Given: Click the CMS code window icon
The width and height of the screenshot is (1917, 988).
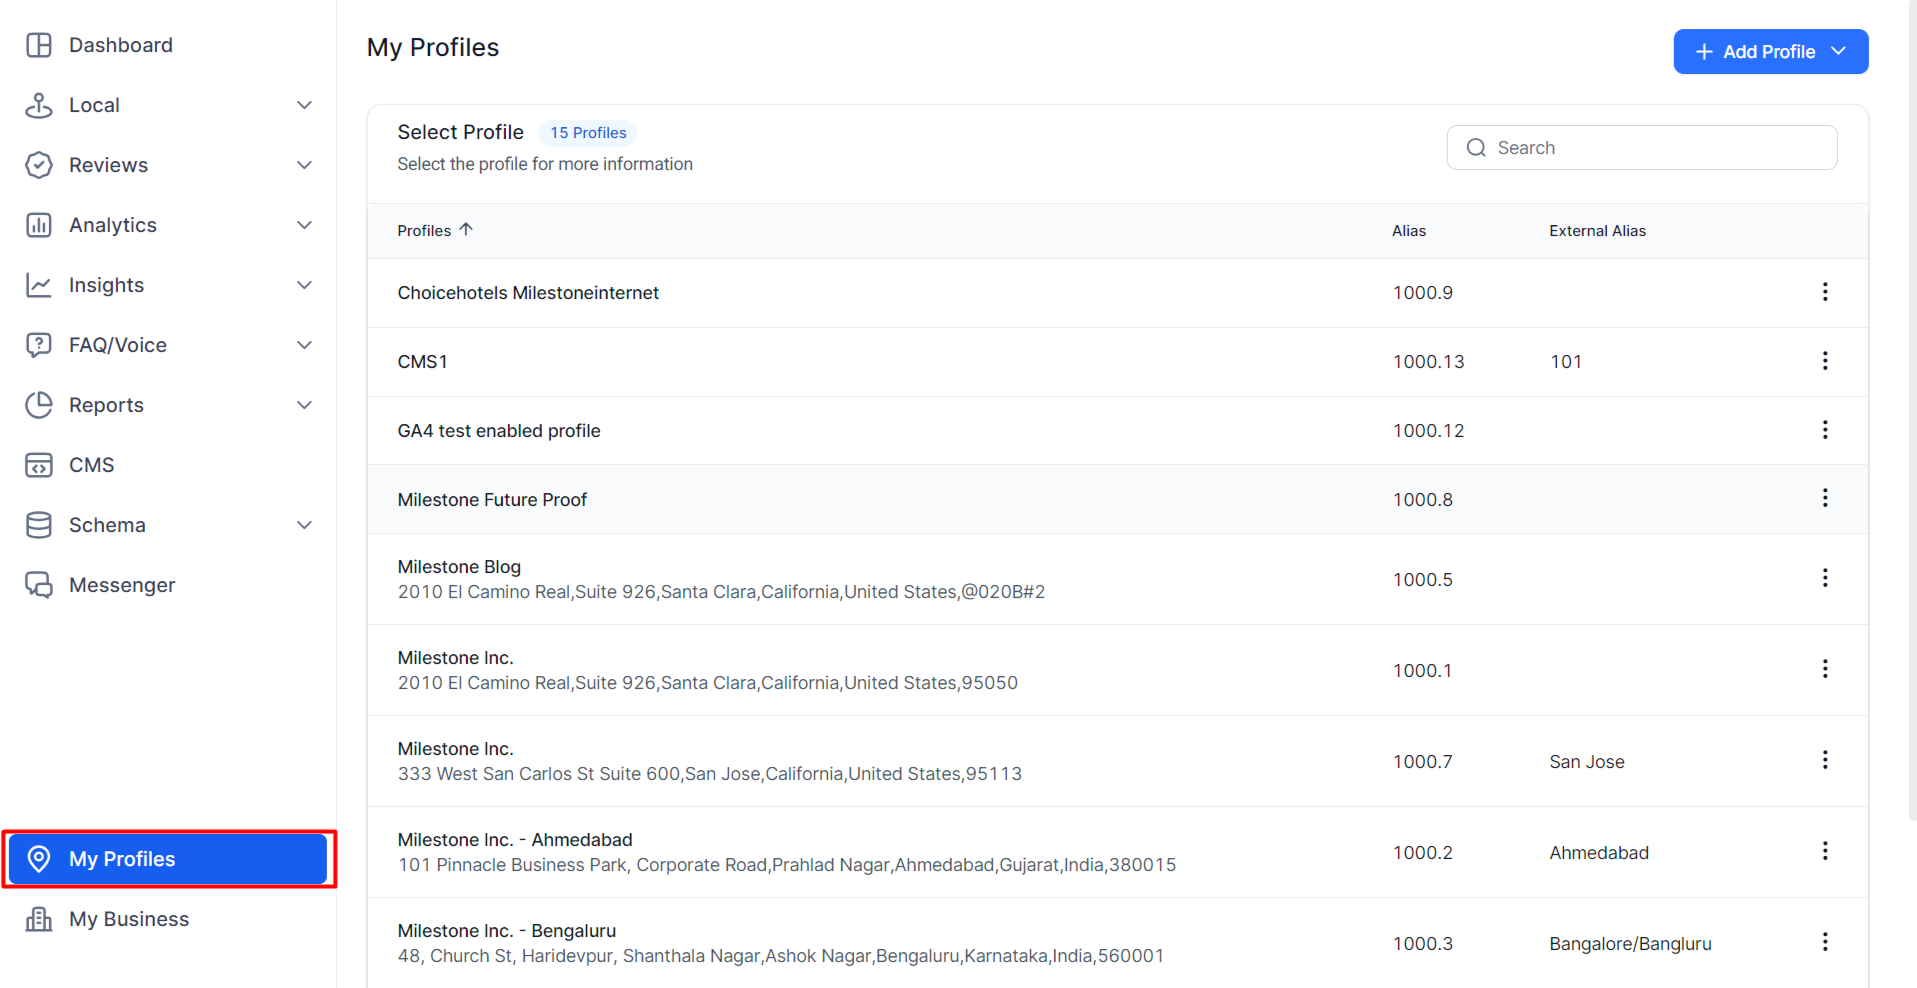Looking at the screenshot, I should point(39,465).
